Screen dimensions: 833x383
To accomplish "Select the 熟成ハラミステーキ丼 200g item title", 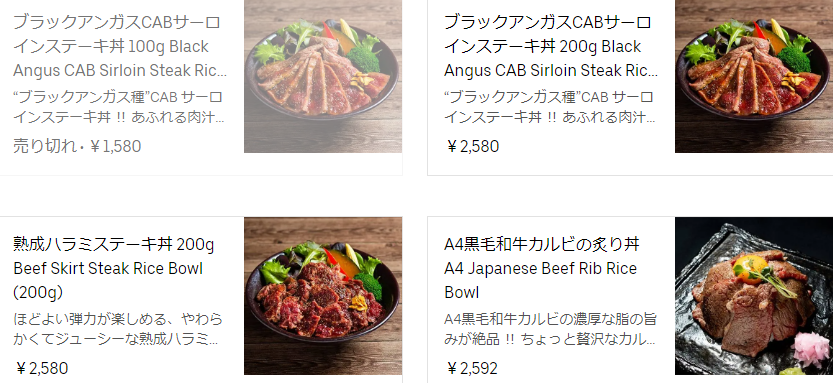I will point(114,244).
